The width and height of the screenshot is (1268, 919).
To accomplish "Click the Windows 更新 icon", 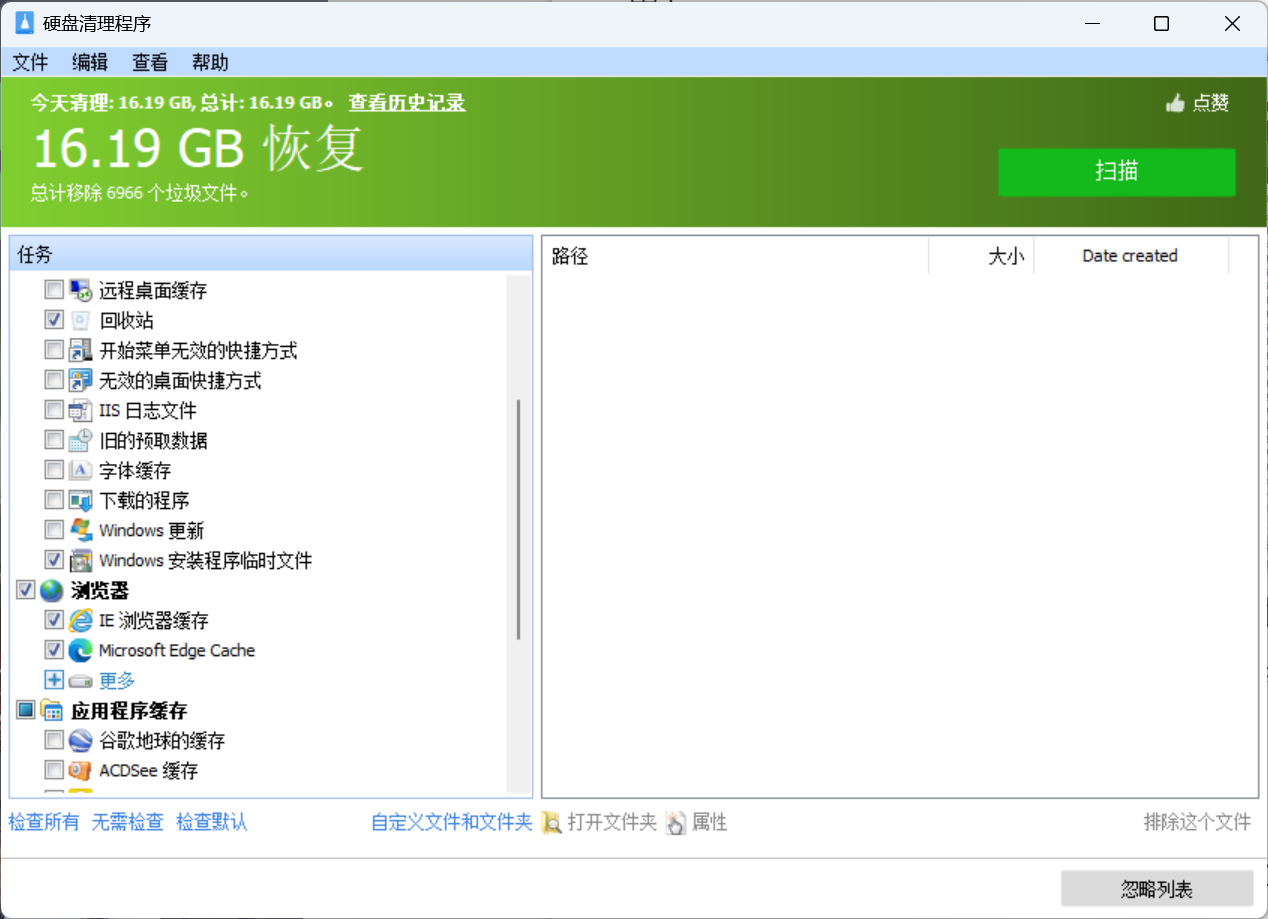I will (81, 530).
